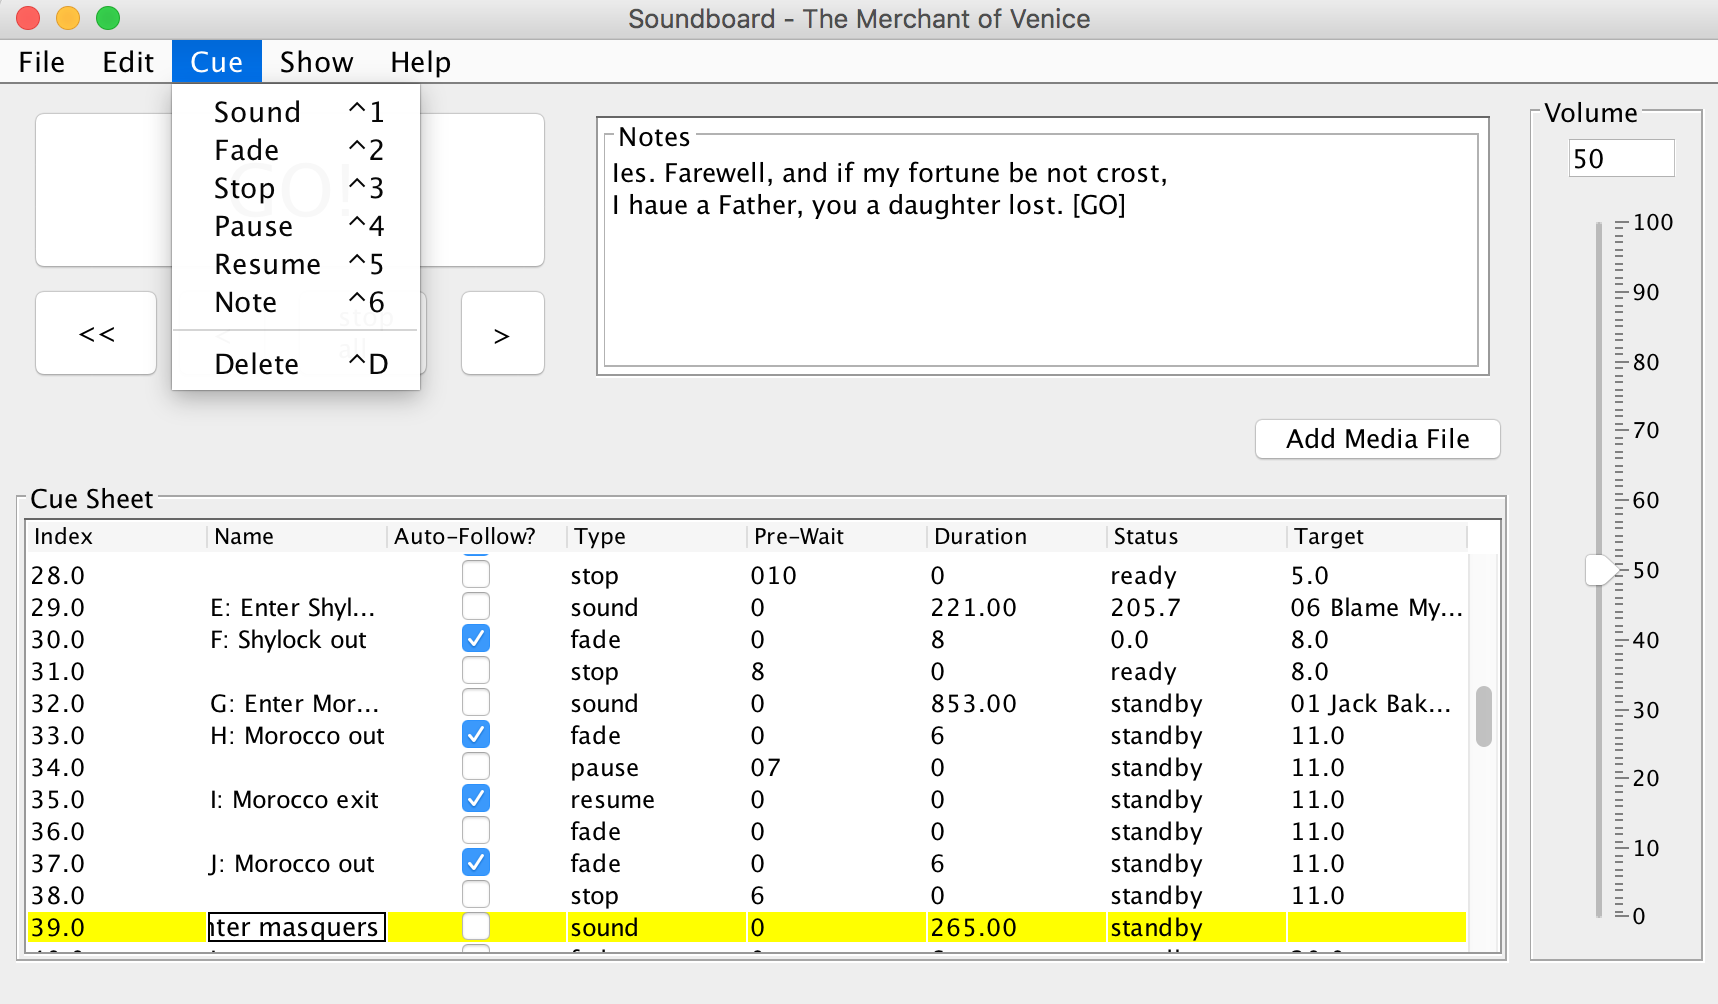Click the Index column header

pos(117,536)
